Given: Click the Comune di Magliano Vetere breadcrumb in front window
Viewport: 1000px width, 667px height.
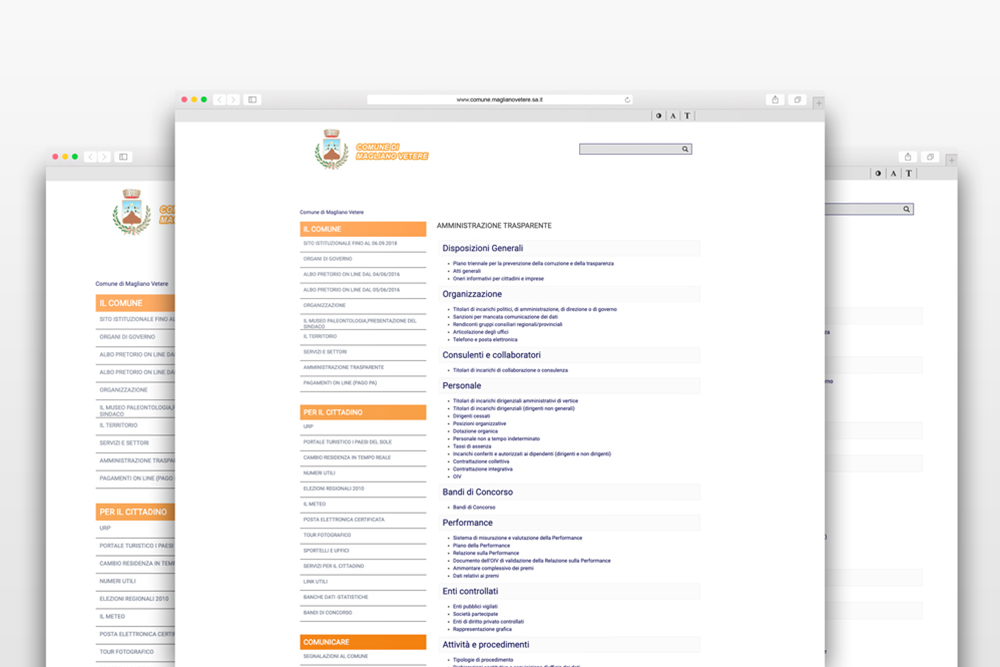Looking at the screenshot, I should pos(332,212).
